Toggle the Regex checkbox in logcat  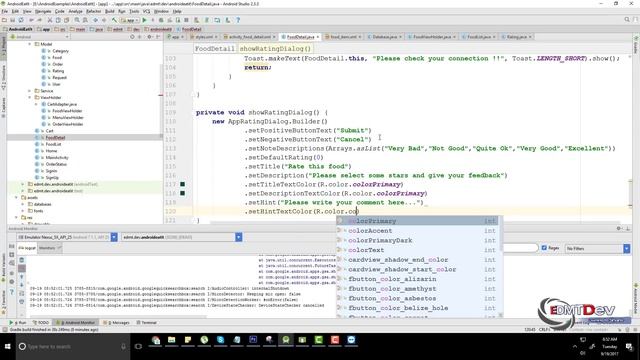(x=544, y=248)
